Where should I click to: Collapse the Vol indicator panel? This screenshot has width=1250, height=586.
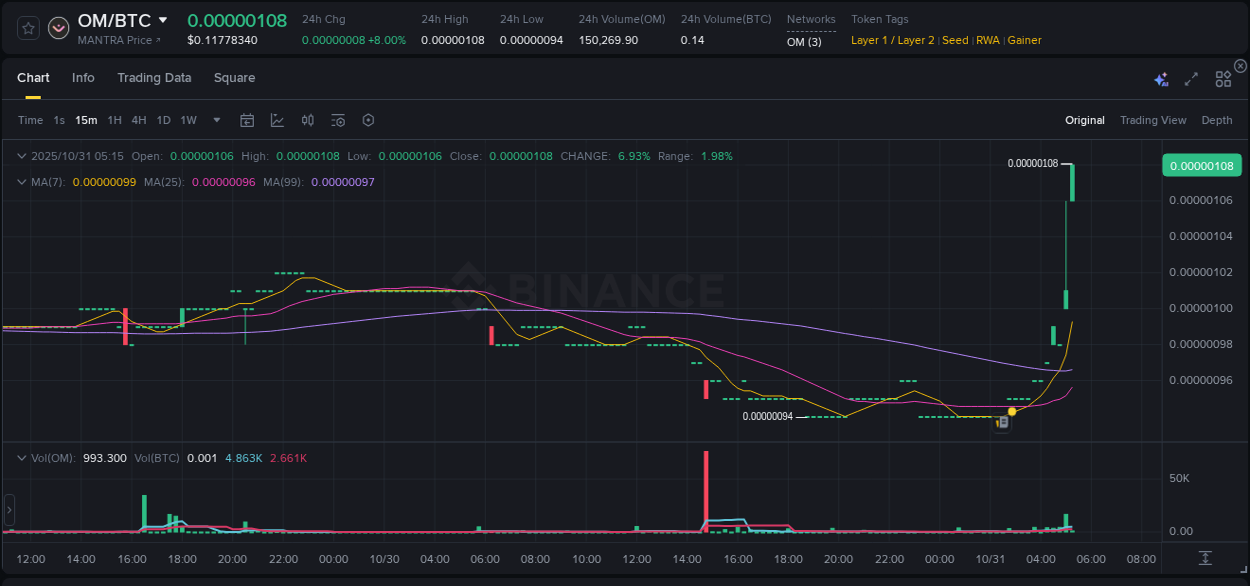click(x=21, y=457)
